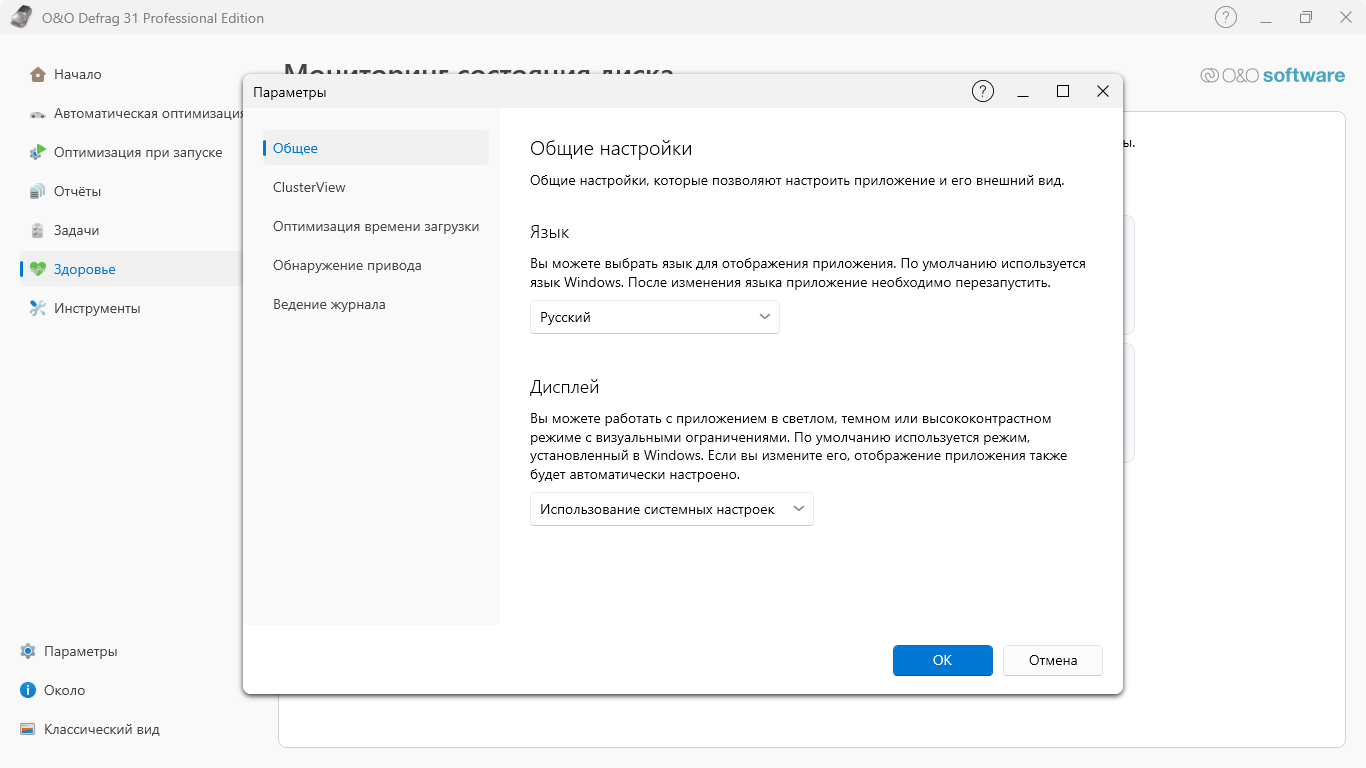Viewport: 1366px width, 768px height.
Task: Open Ведение журнала settings
Action: point(376,304)
